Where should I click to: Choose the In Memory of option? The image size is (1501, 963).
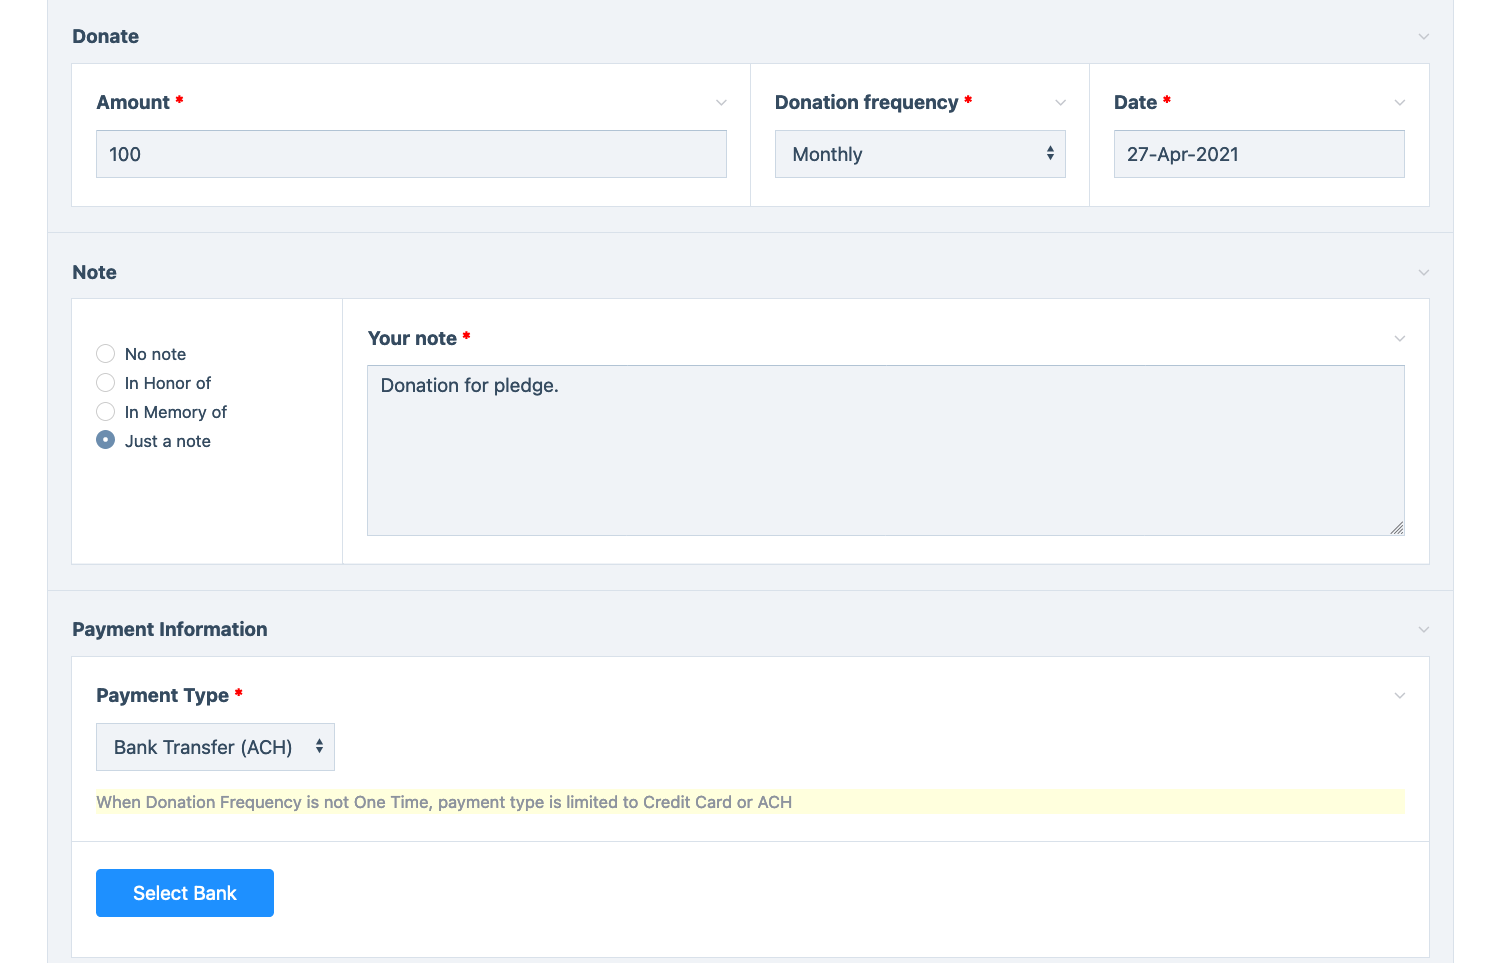click(x=106, y=412)
